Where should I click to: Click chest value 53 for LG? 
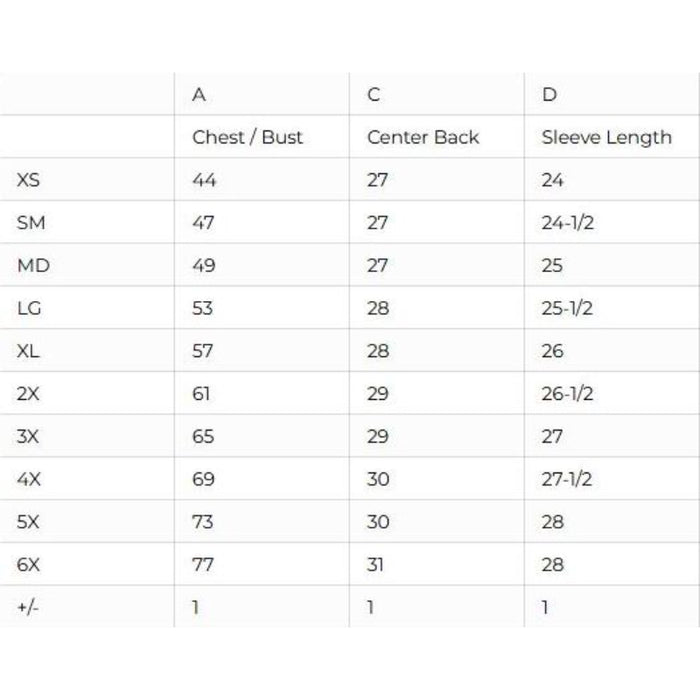[x=203, y=308]
